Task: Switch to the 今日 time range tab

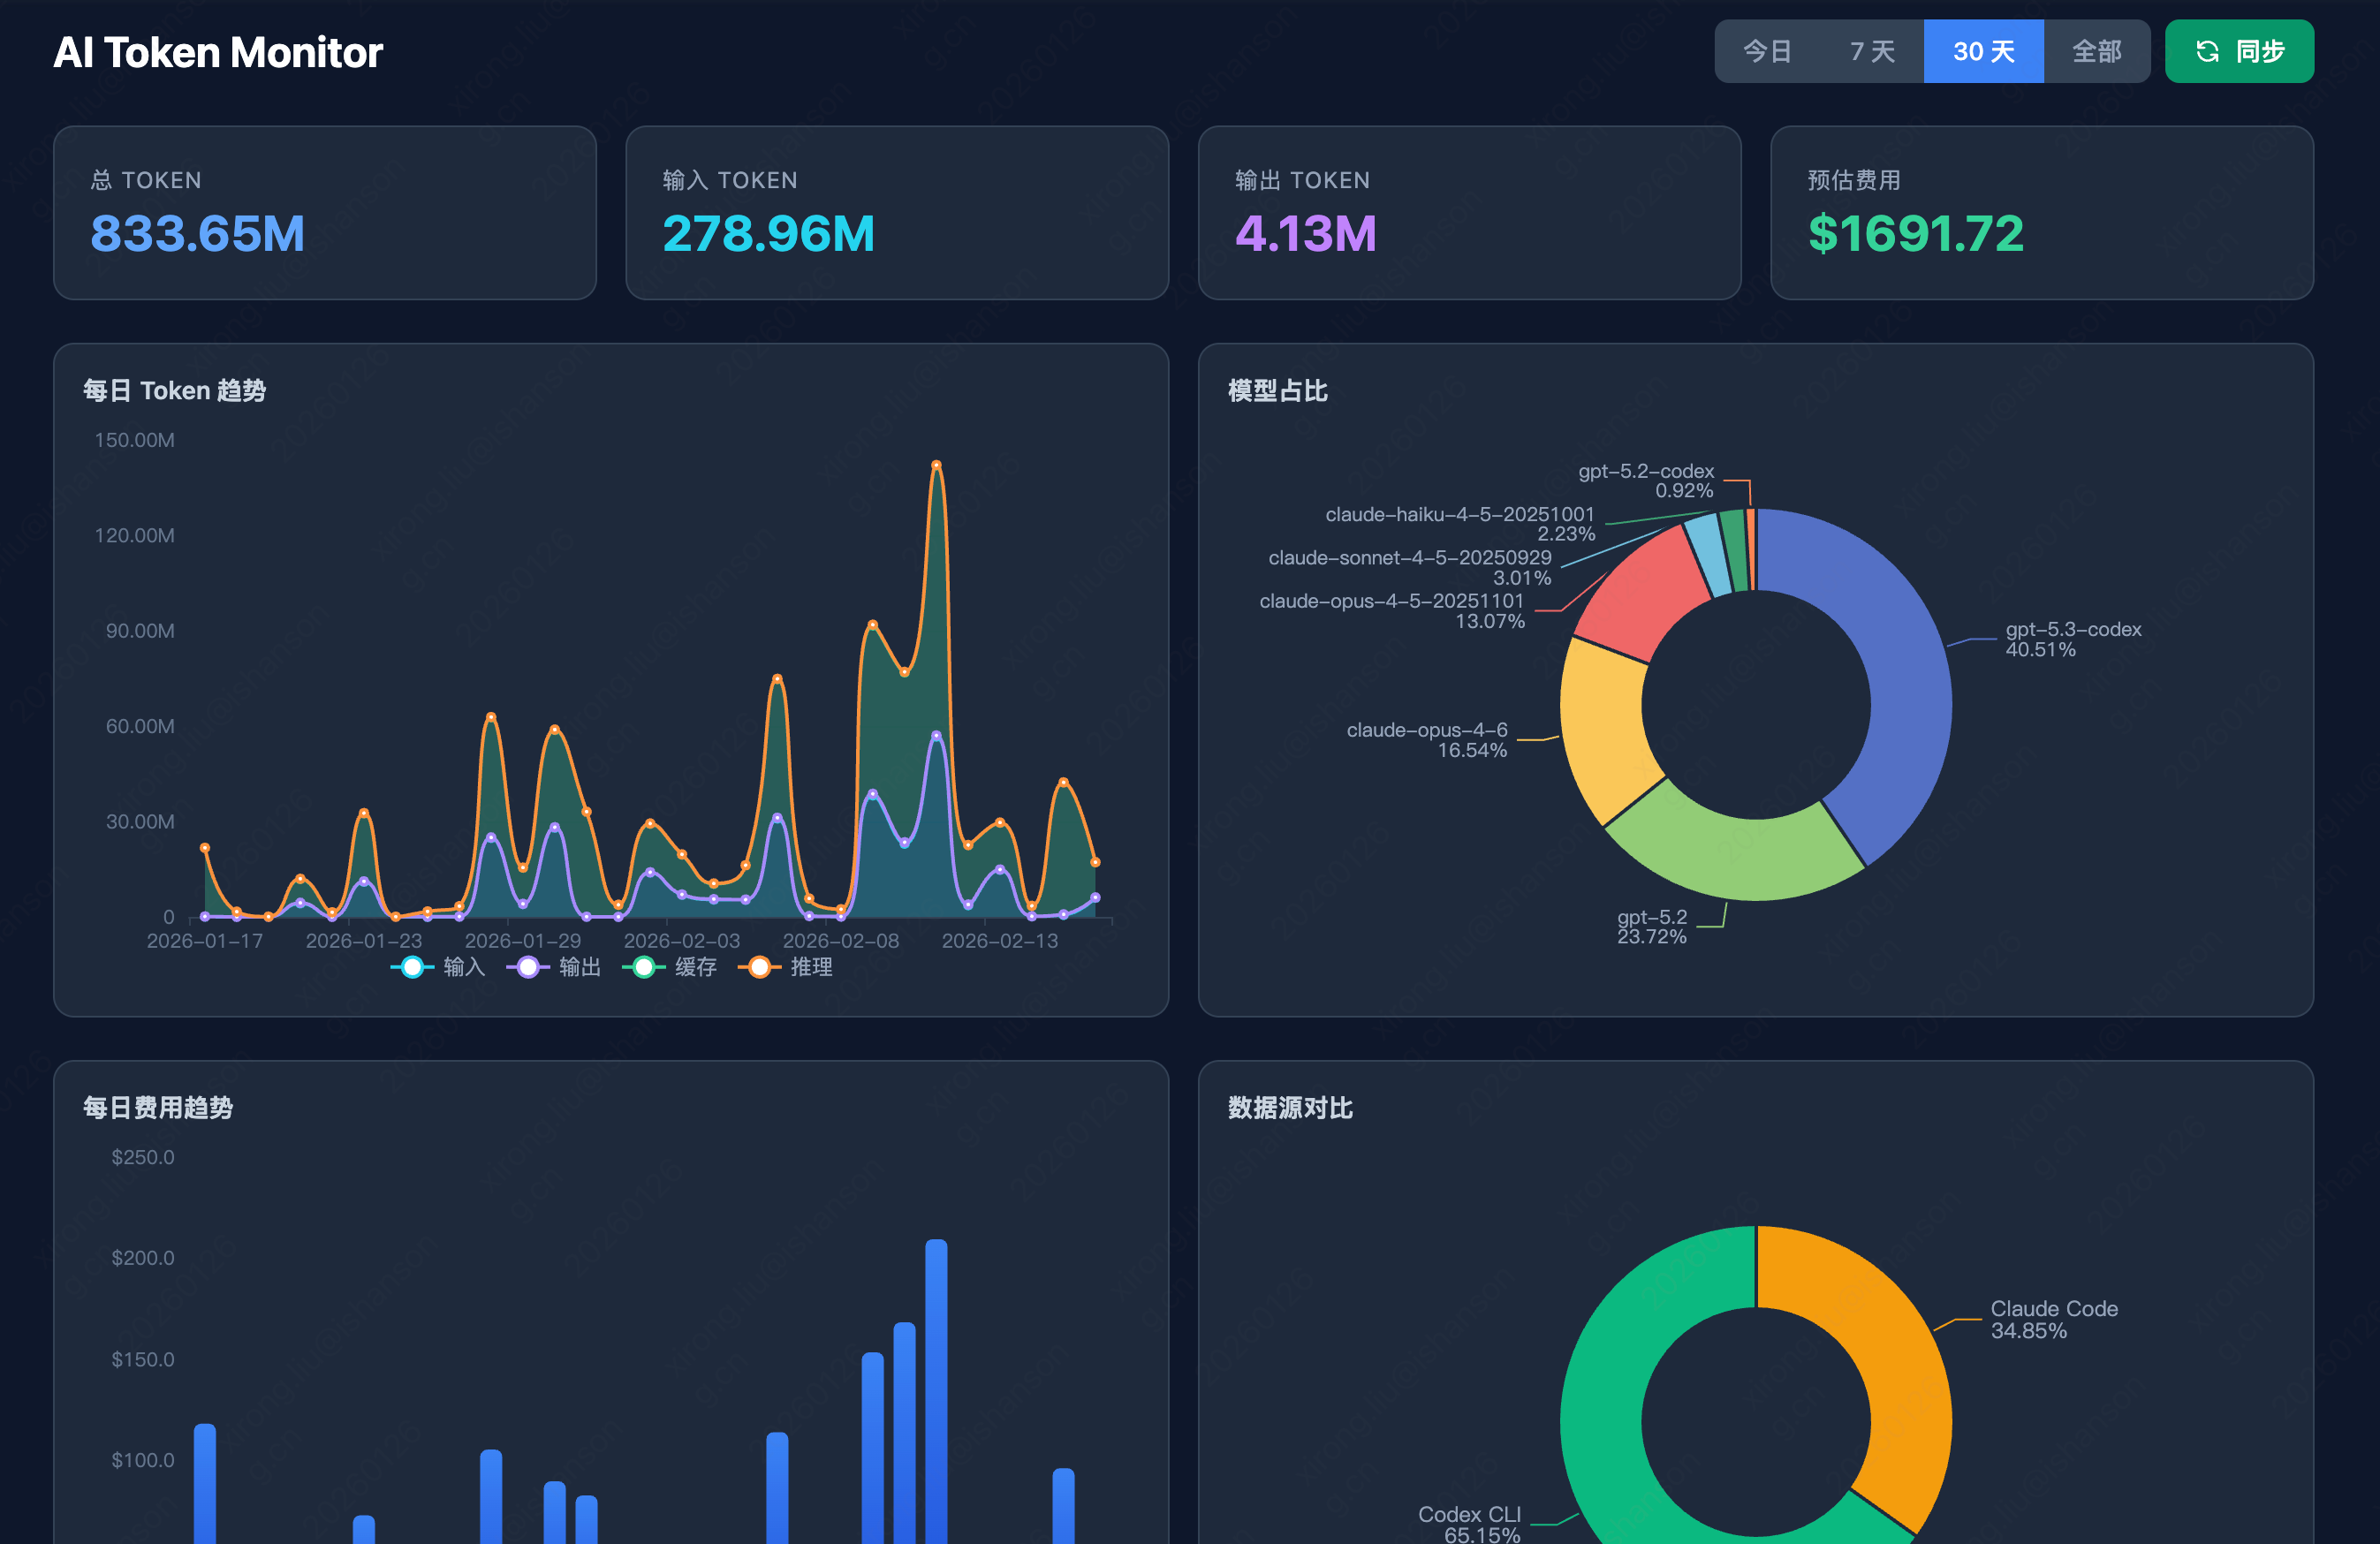Action: (1767, 51)
